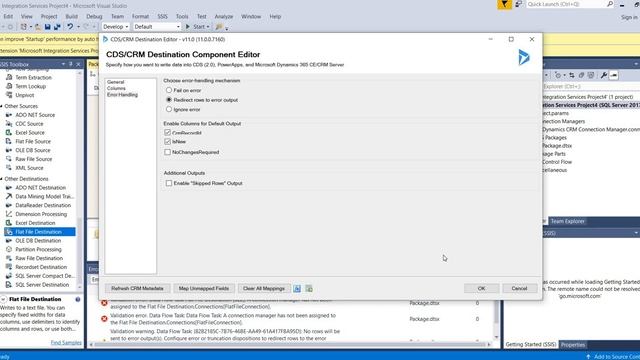The image size is (640, 360).
Task: Open SSIS menu
Action: coord(162,16)
